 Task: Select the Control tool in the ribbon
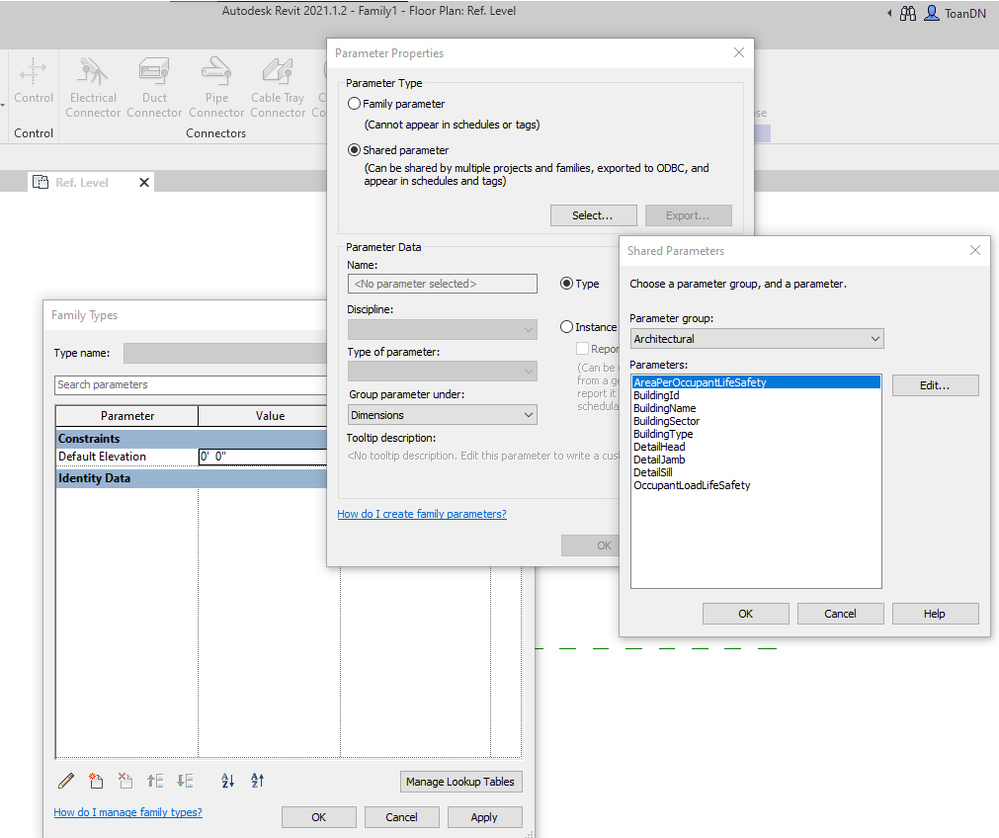[x=33, y=80]
